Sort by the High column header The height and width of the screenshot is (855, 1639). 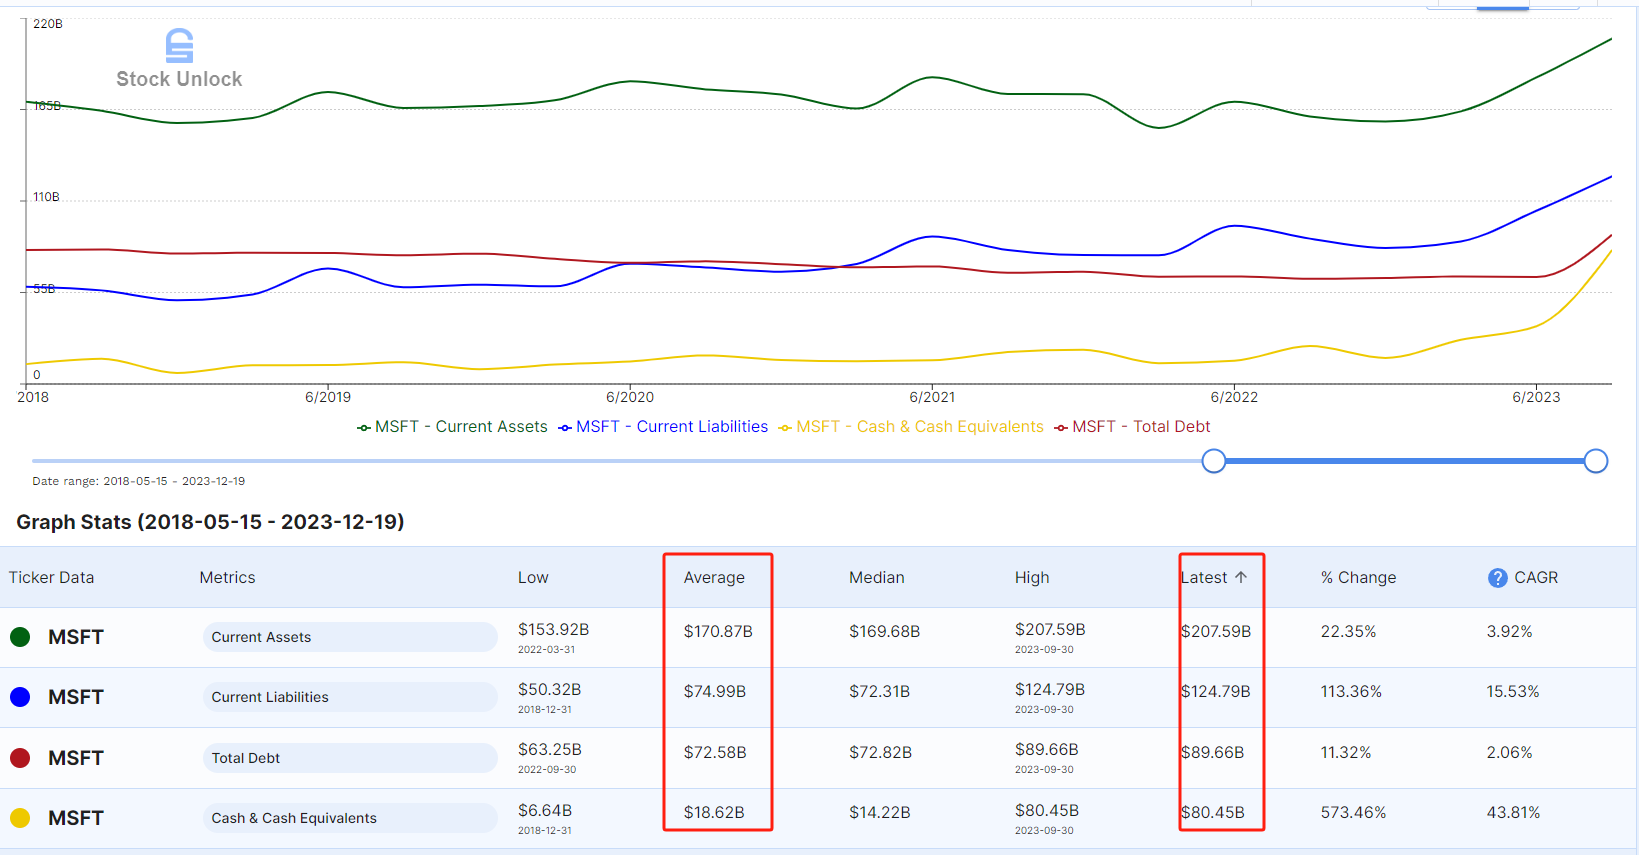(x=1032, y=578)
